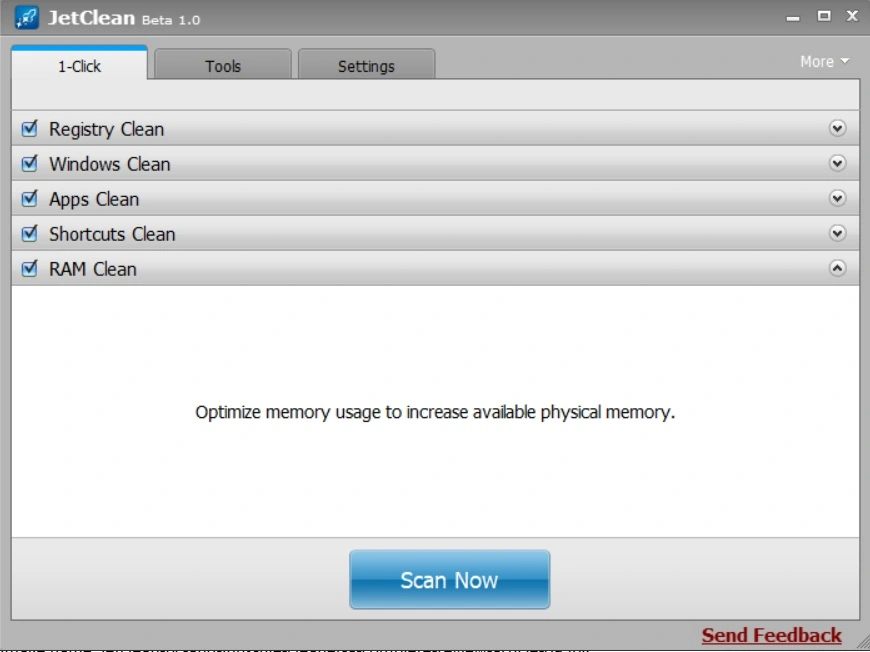Screen dimensions: 870x652
Task: Toggle the RAM Clean checkbox
Action: click(x=29, y=269)
